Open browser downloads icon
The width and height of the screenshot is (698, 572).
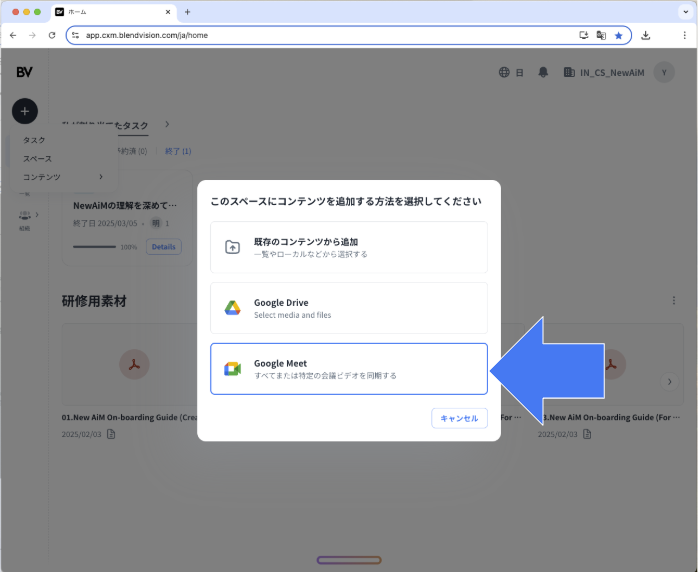pos(645,36)
